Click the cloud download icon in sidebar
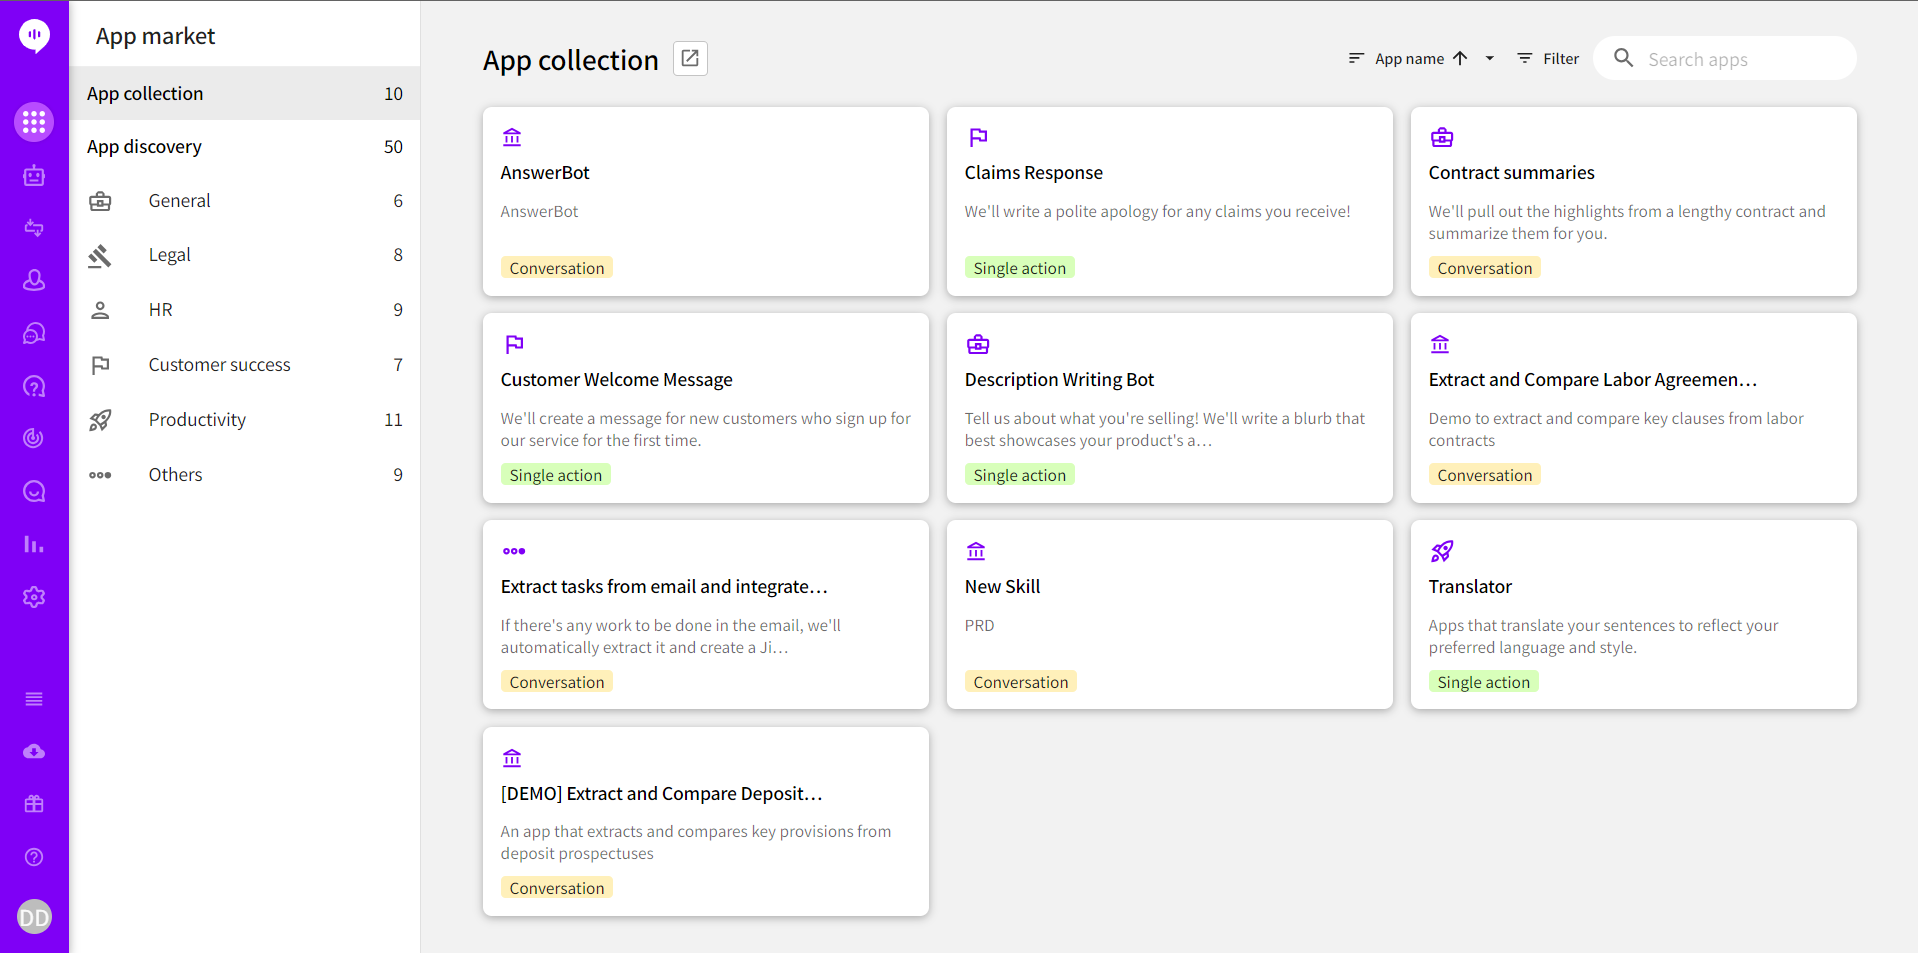Screen dimensions: 1918x953 34,751
